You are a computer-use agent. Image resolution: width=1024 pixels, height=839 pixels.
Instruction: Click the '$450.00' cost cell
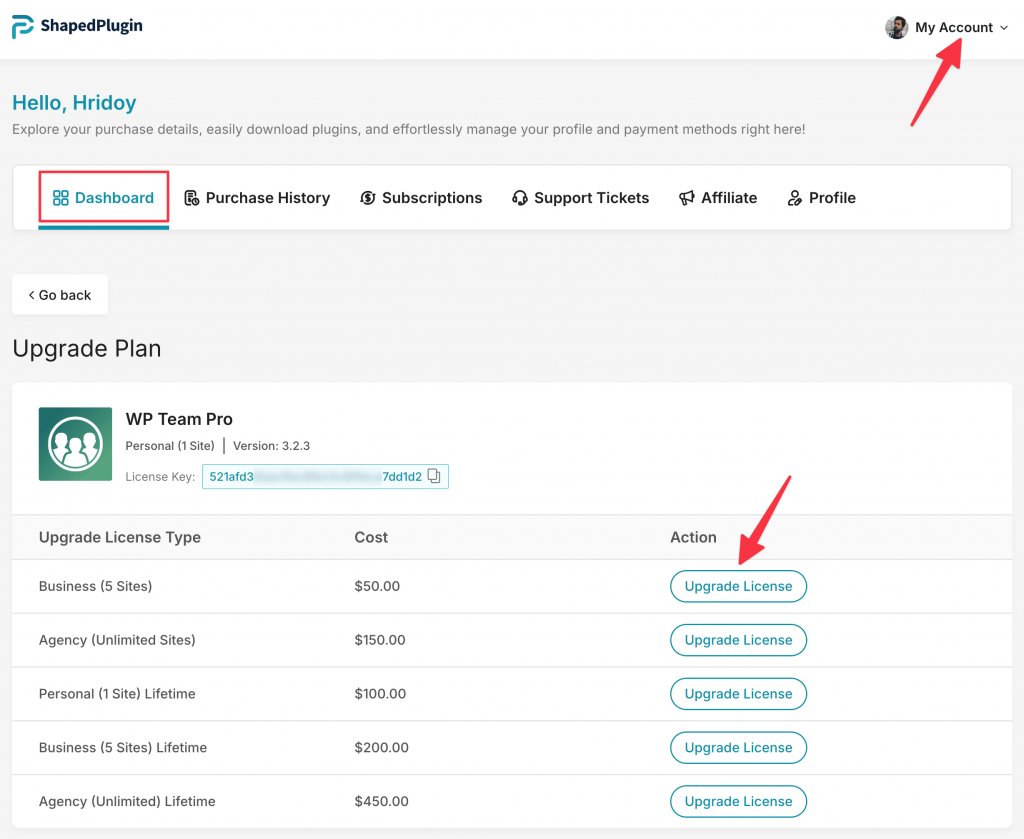381,801
